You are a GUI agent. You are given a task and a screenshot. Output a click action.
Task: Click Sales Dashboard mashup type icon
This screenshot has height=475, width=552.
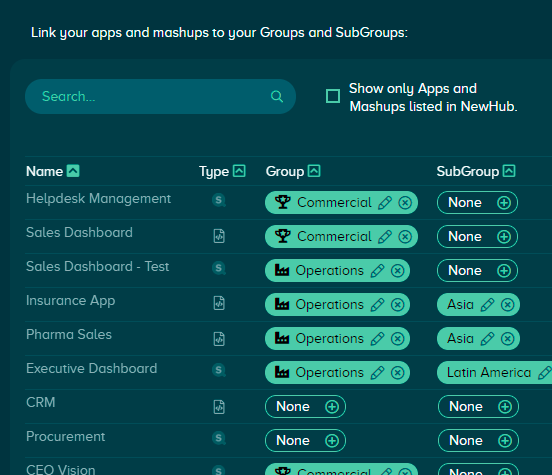point(219,236)
